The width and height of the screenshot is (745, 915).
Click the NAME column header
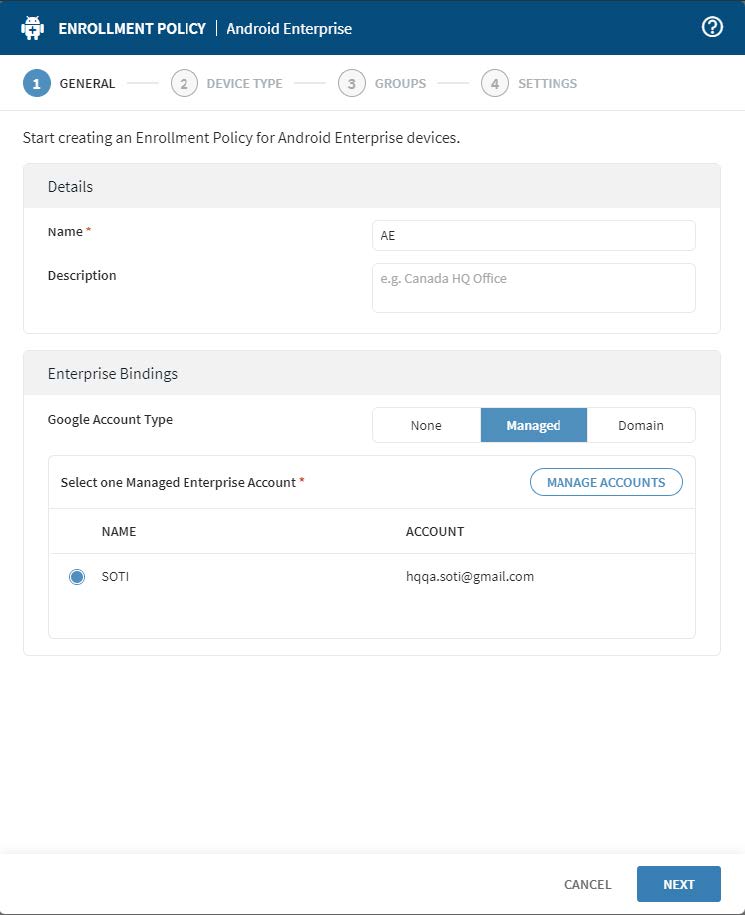119,532
